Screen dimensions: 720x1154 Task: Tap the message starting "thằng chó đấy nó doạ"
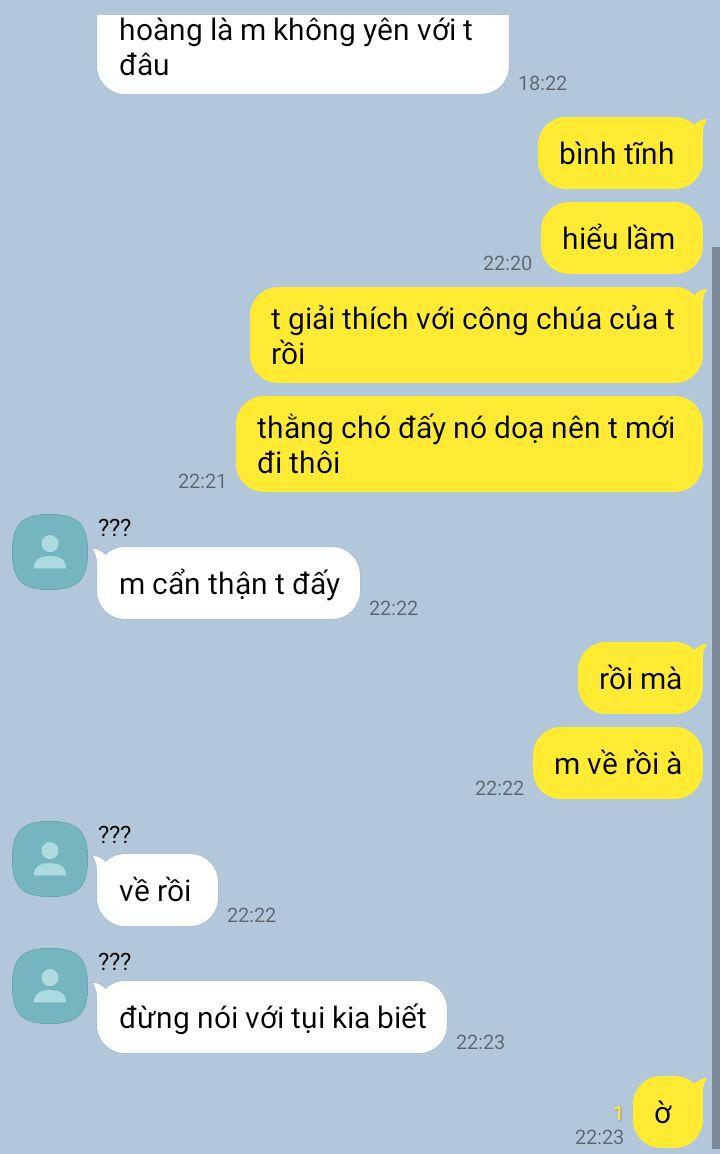coord(470,445)
